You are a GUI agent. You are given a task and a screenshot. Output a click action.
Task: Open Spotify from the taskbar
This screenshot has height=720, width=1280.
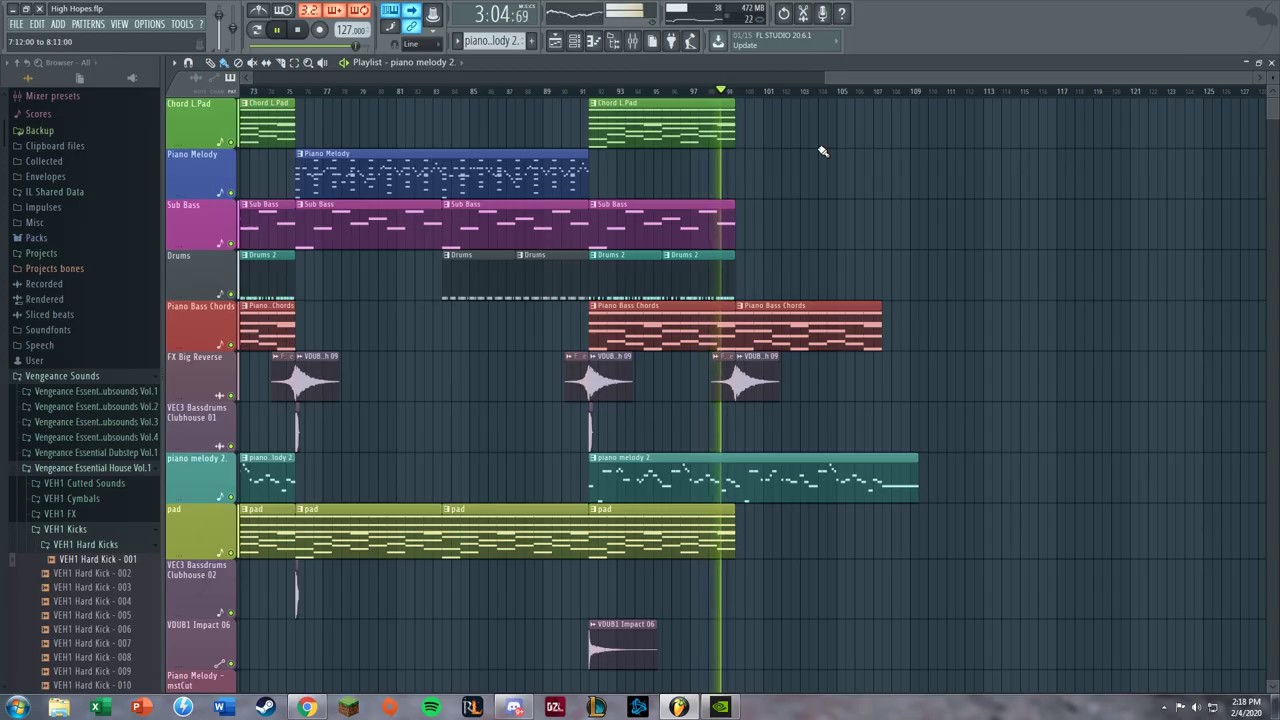point(431,707)
